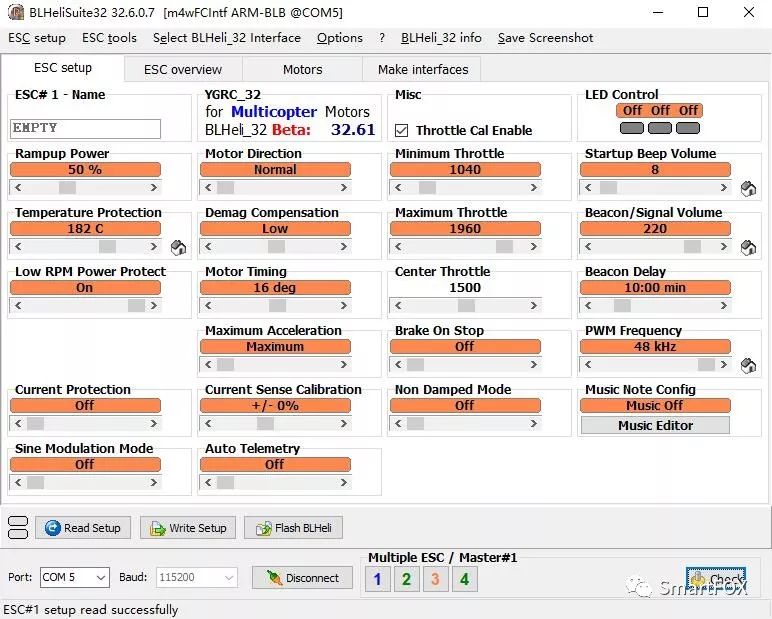The height and width of the screenshot is (619, 772).
Task: Click the Beacon/Signal Volume slider thumb
Action: pos(692,247)
